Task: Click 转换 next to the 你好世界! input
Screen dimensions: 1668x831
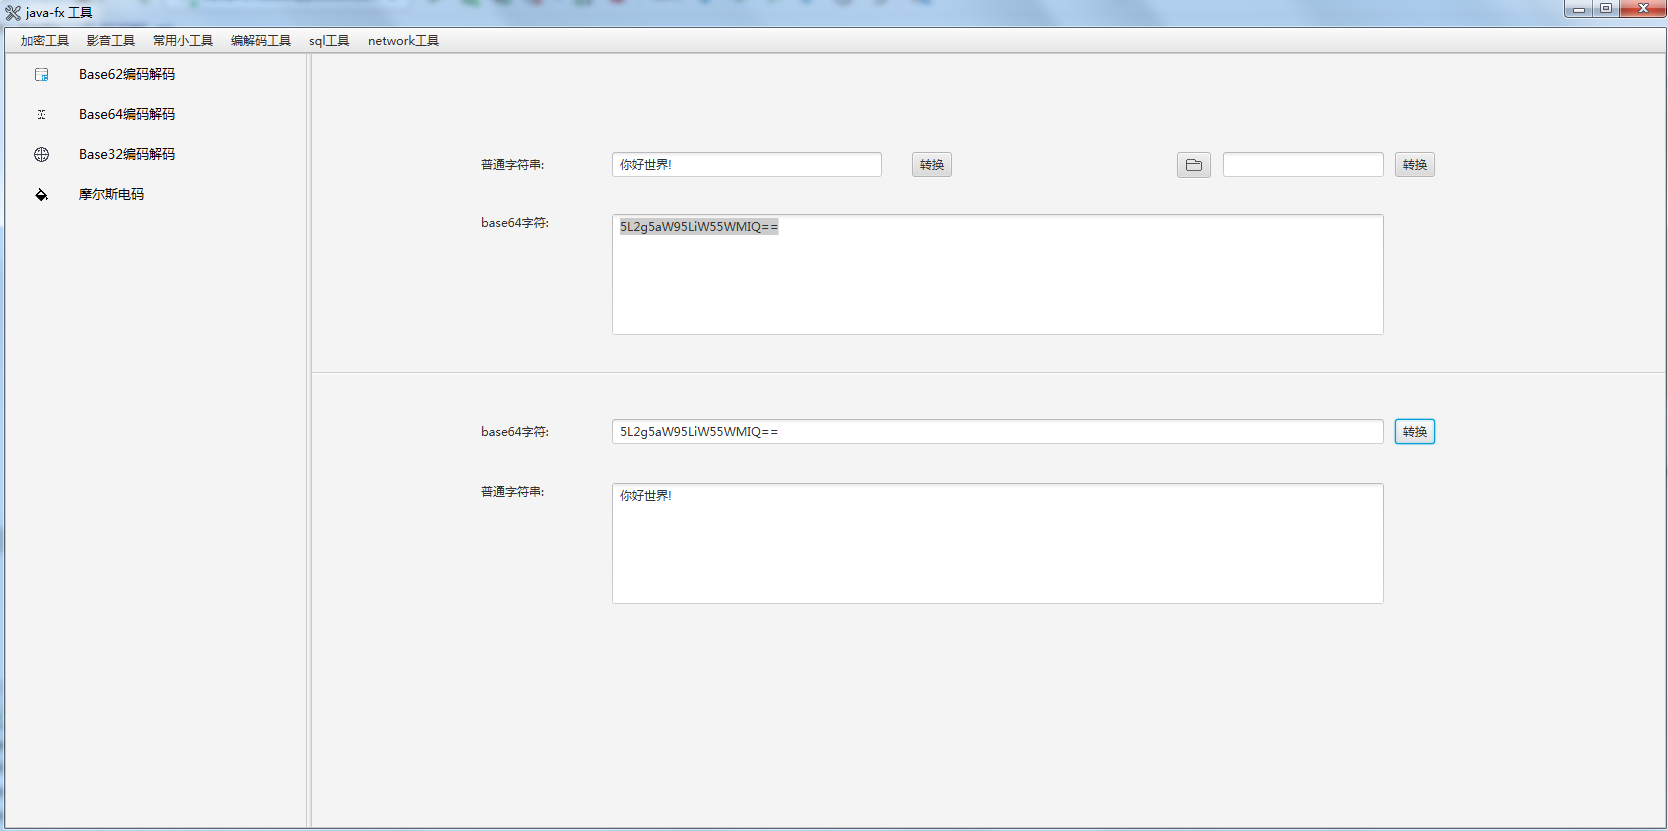Action: click(931, 165)
